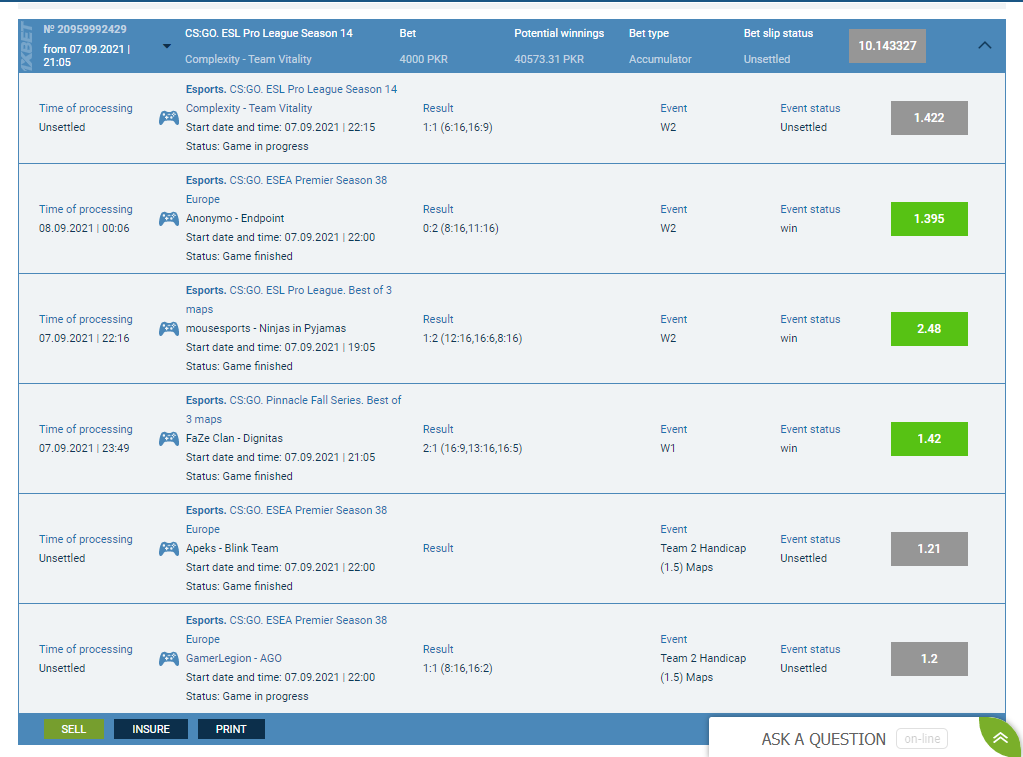Open Esports ESEA Premier link above Anonymo - Endpoint
Viewport: 1023px width, 757px height.
click(286, 189)
